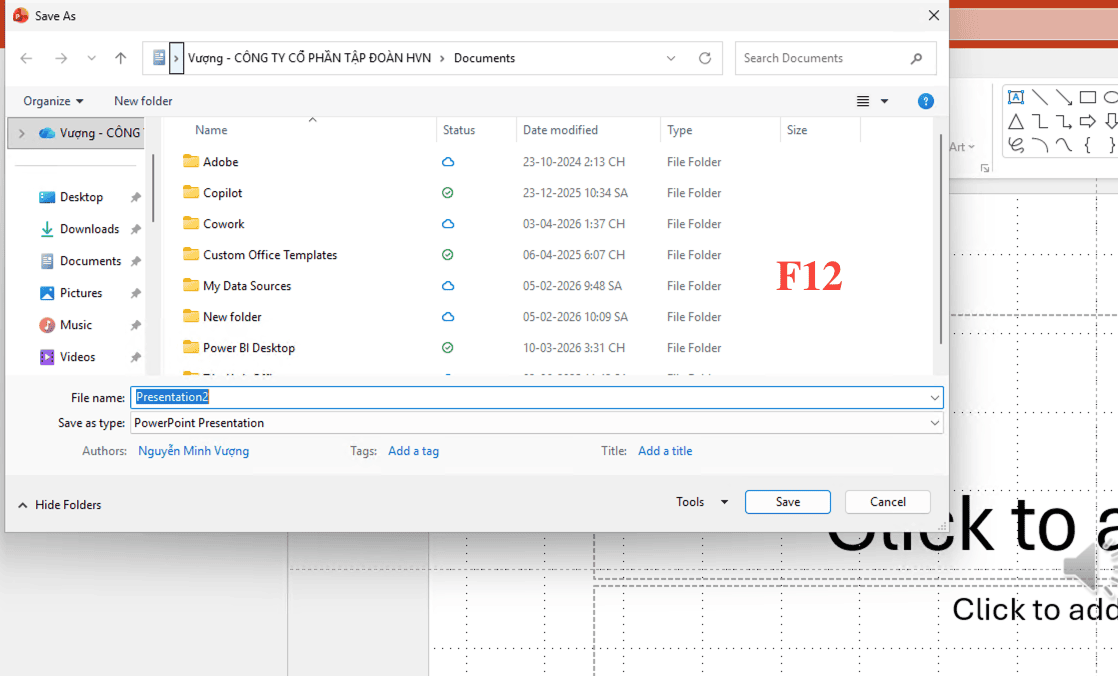Click the Cancel button
Viewport: 1118px width, 676px height.
[888, 502]
